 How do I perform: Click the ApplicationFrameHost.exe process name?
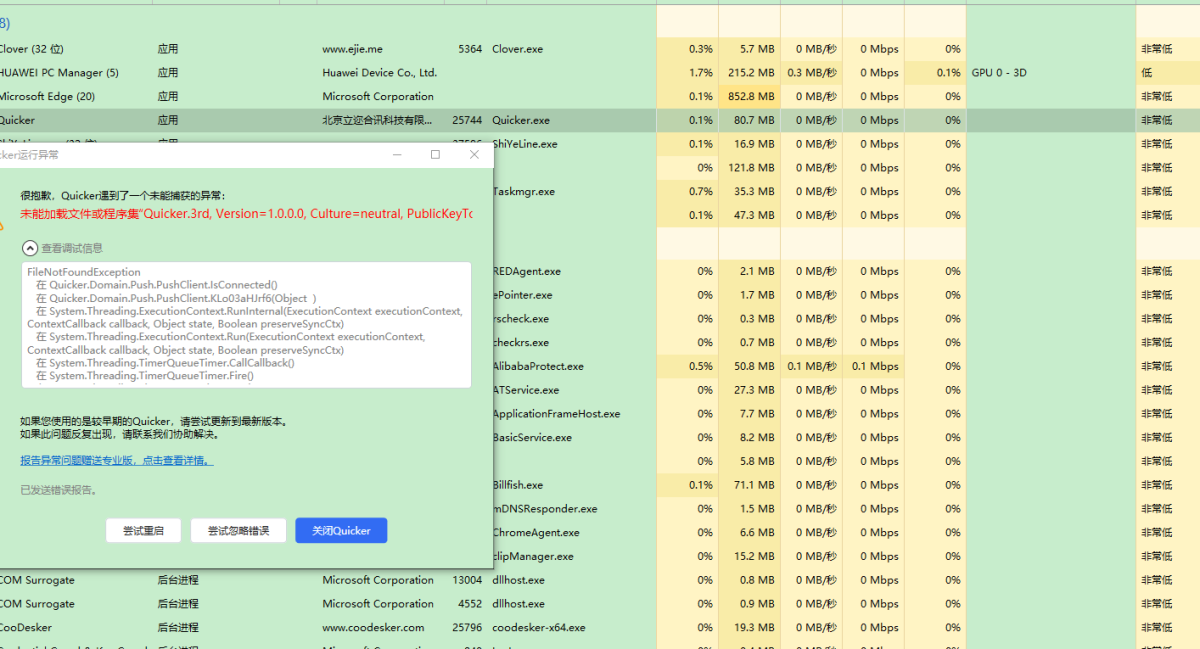click(x=556, y=414)
